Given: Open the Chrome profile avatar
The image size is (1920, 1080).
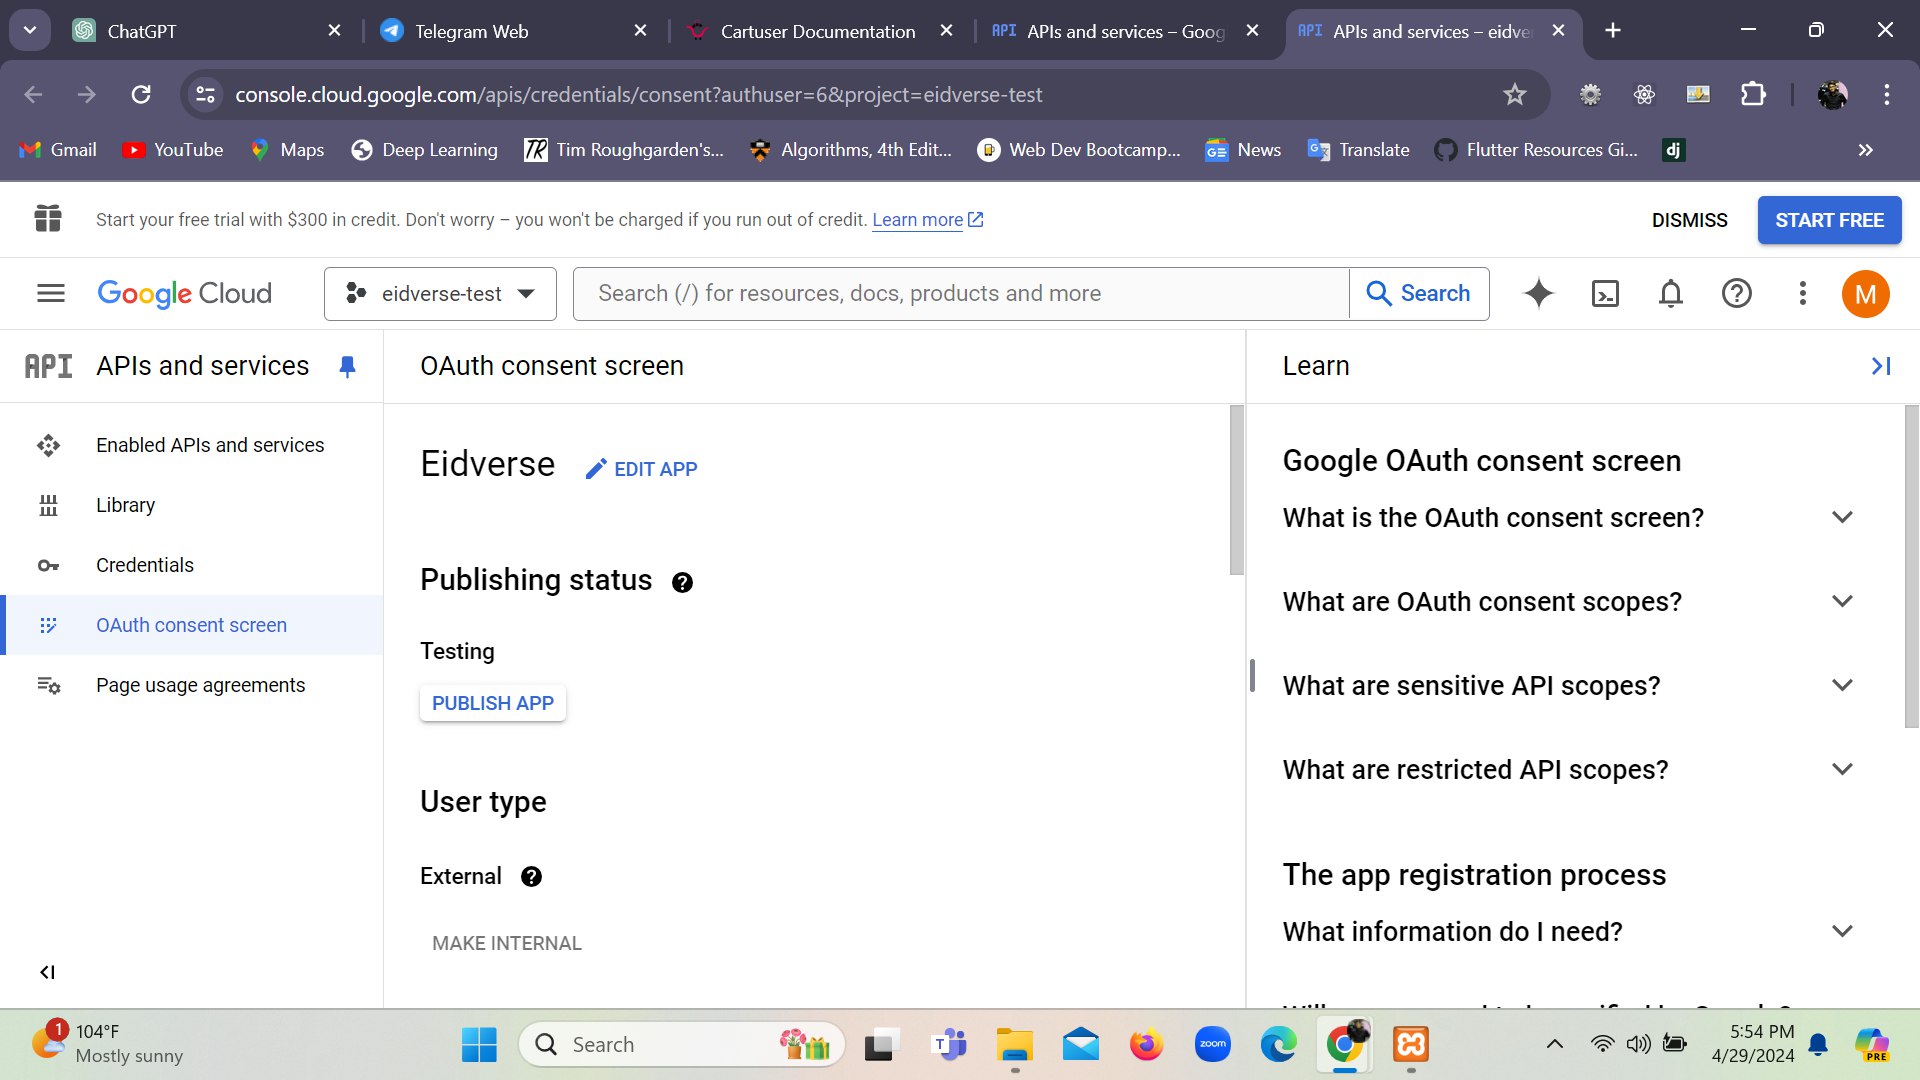Looking at the screenshot, I should 1832,94.
